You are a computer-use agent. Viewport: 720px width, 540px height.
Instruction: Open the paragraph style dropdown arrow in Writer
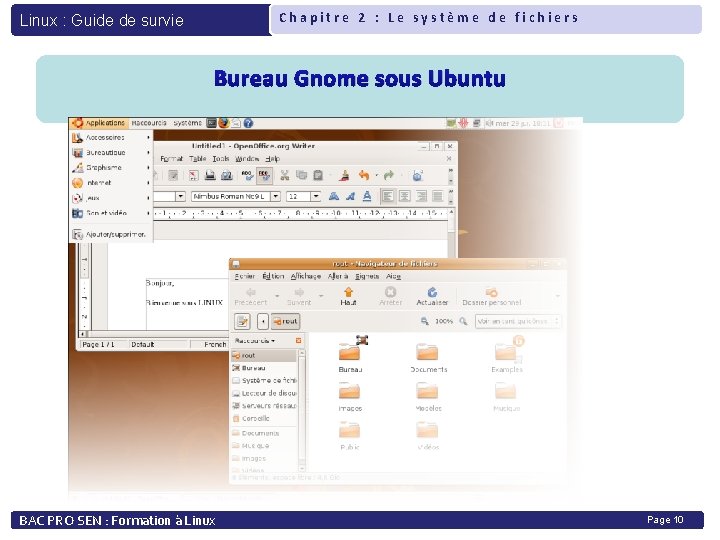click(x=180, y=197)
